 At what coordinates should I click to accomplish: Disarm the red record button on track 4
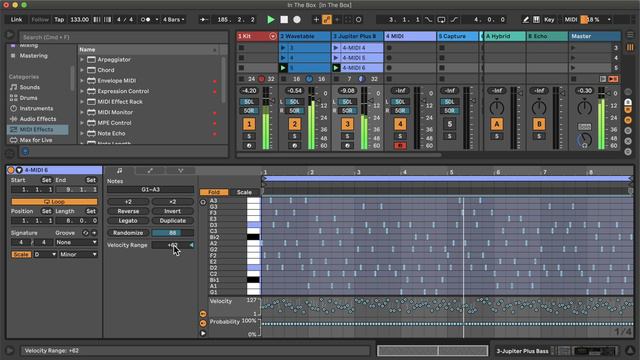[x=400, y=146]
